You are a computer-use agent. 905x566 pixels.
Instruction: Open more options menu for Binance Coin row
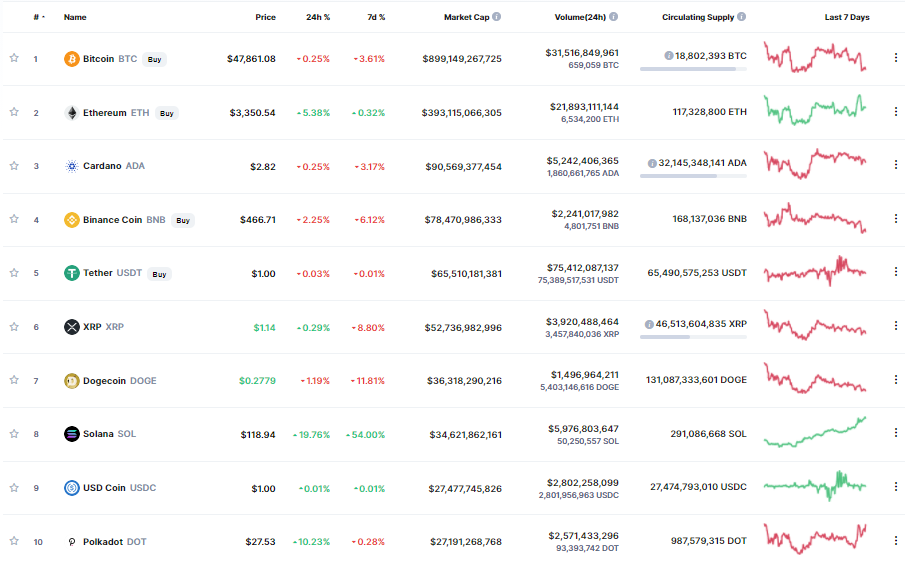pos(896,219)
